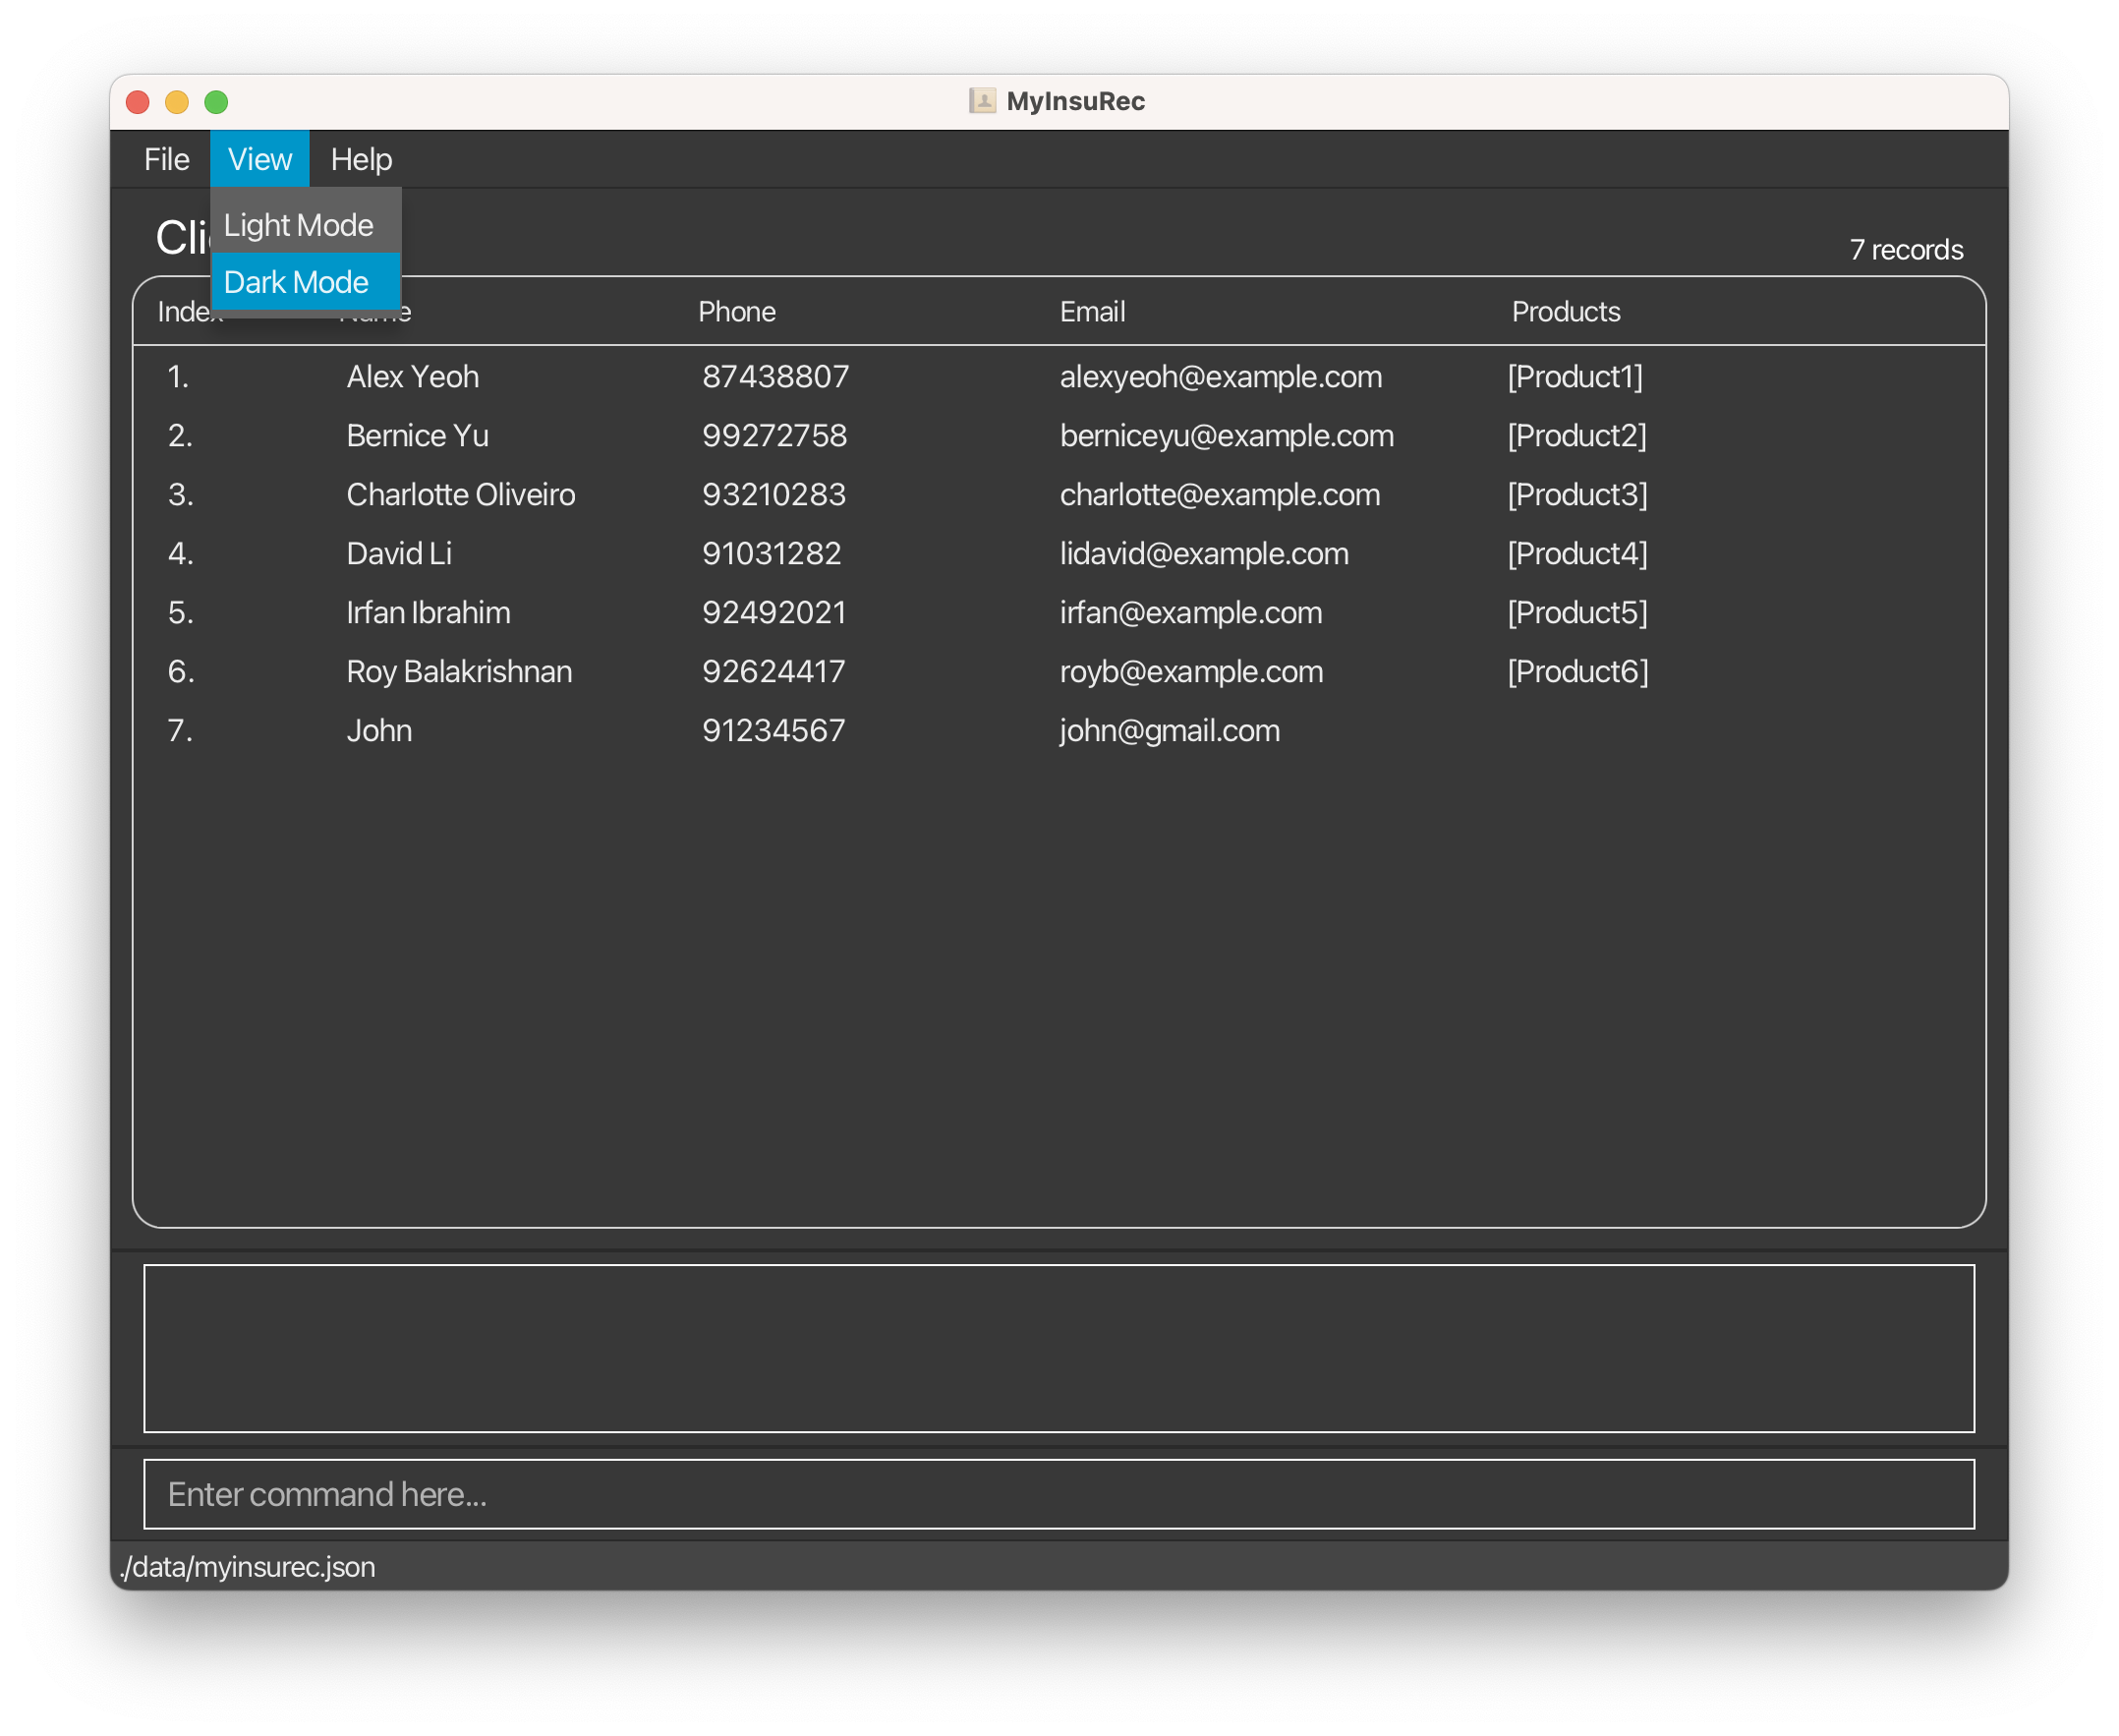2119x1736 pixels.
Task: Click phone number 91234567
Action: tap(773, 731)
